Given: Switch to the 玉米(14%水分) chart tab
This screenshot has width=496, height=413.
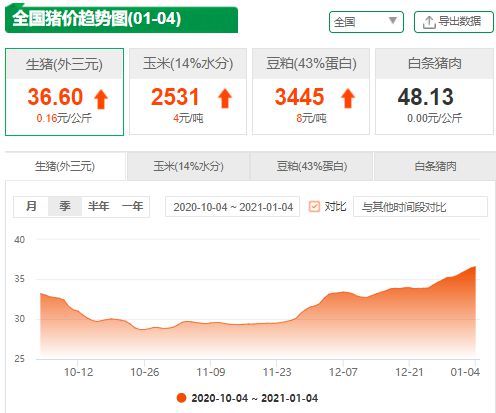Looking at the screenshot, I should 188,166.
